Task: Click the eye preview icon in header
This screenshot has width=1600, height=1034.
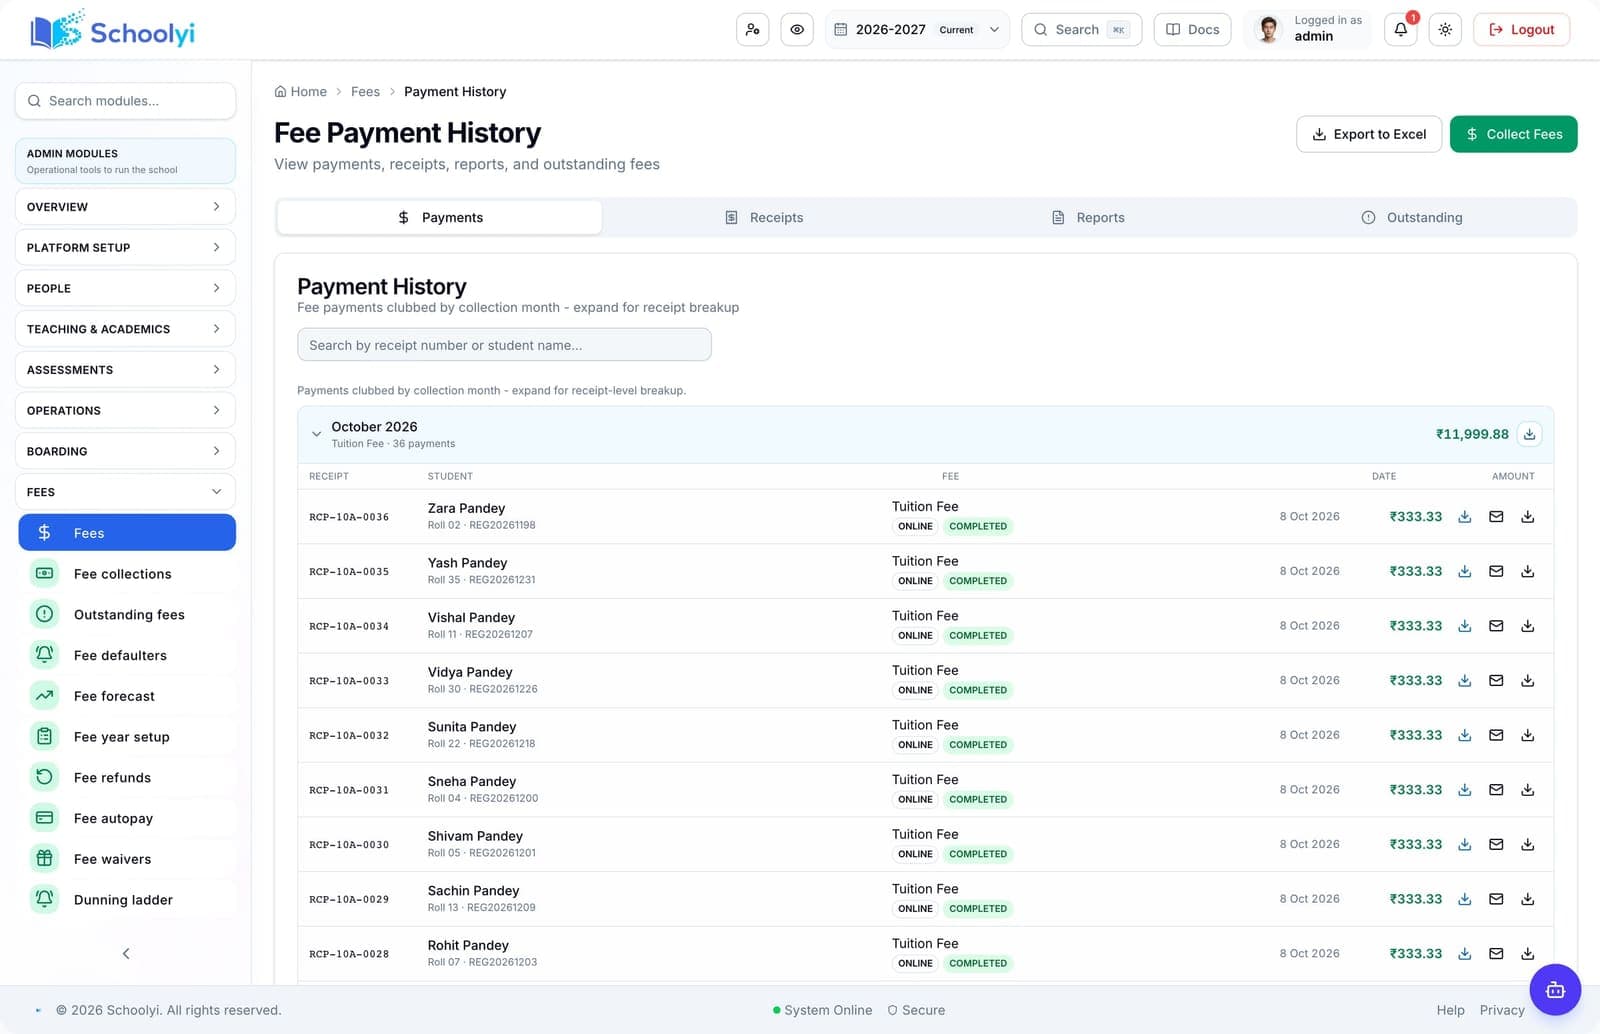Action: [797, 30]
